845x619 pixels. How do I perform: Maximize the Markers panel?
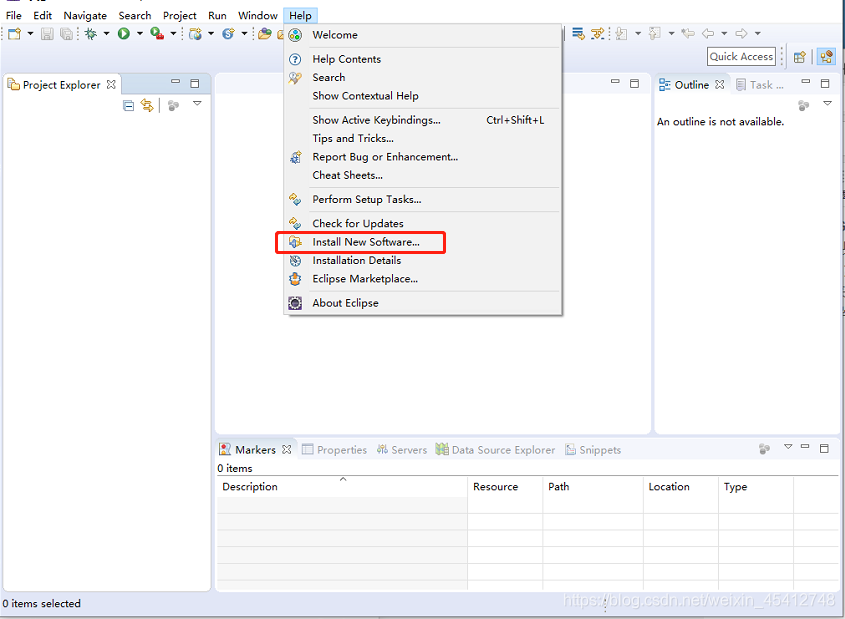[x=824, y=448]
